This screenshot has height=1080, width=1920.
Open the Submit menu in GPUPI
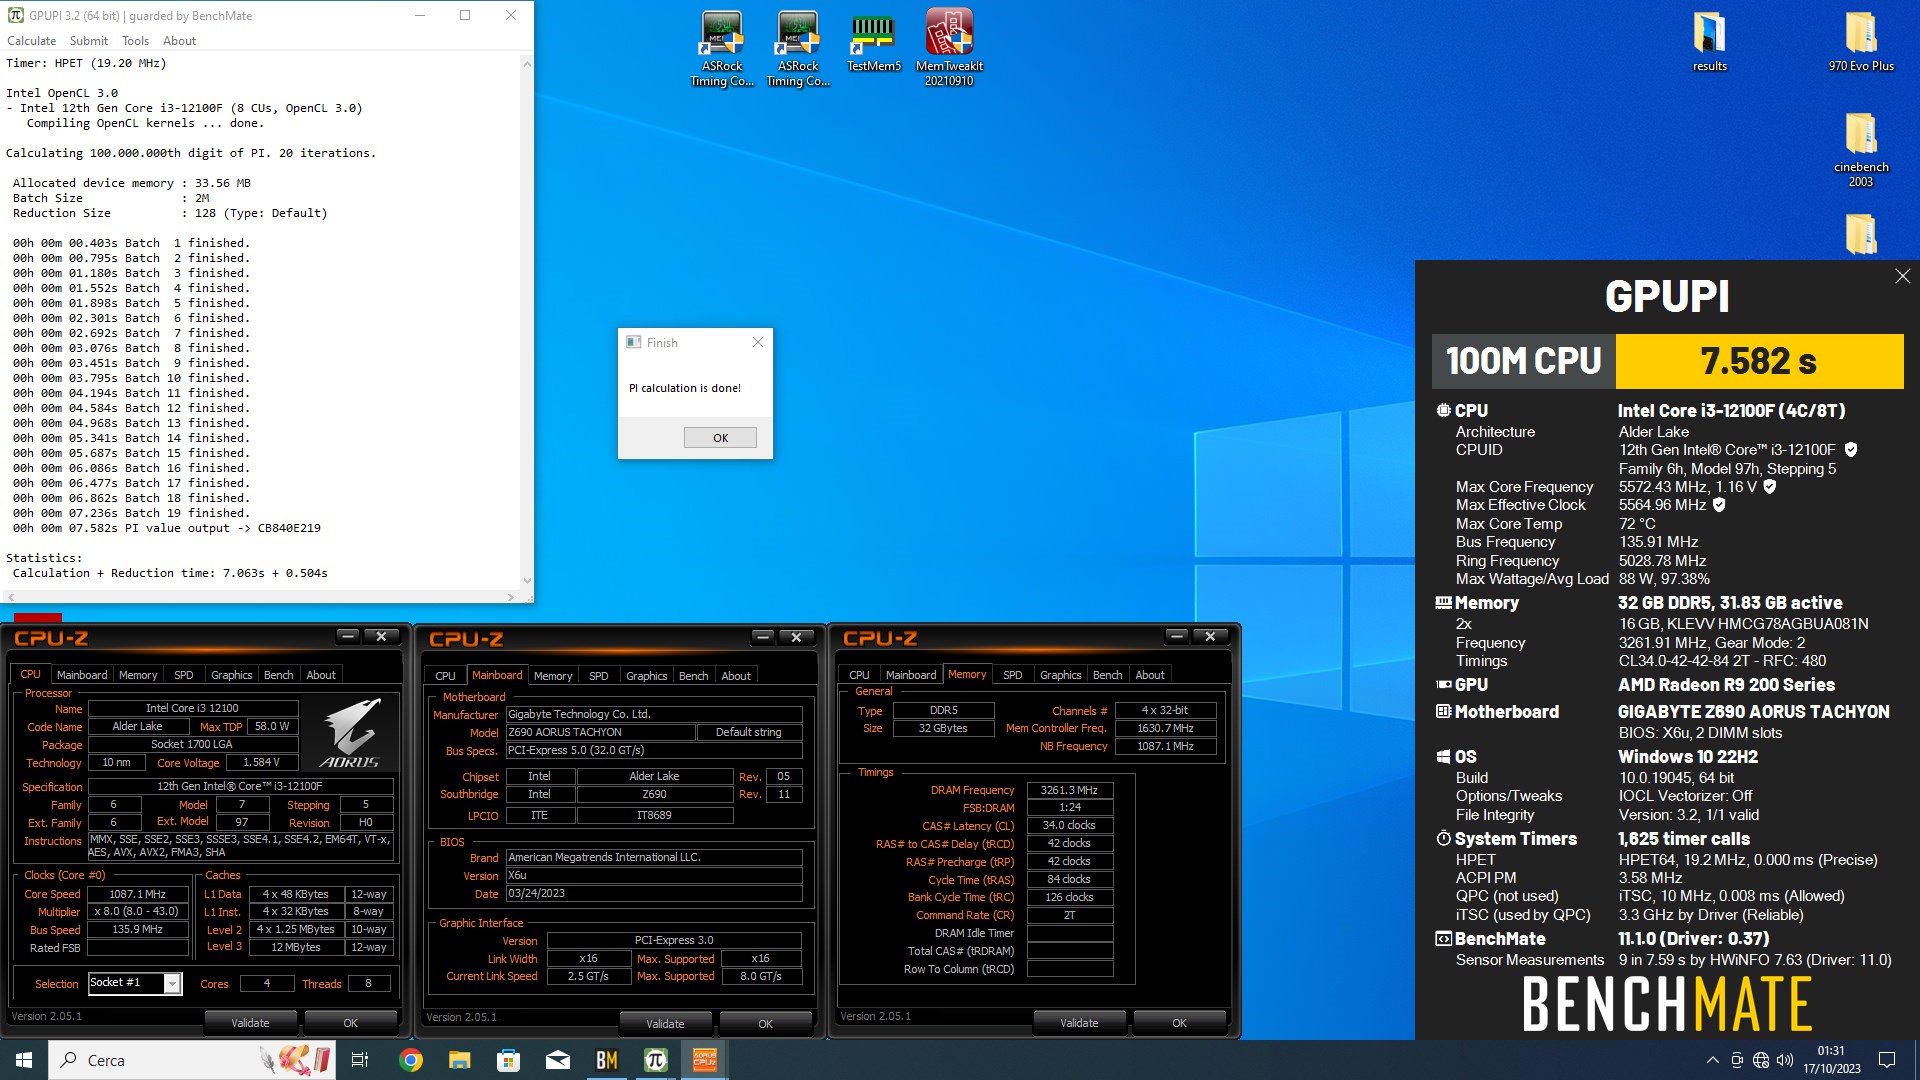[x=89, y=41]
